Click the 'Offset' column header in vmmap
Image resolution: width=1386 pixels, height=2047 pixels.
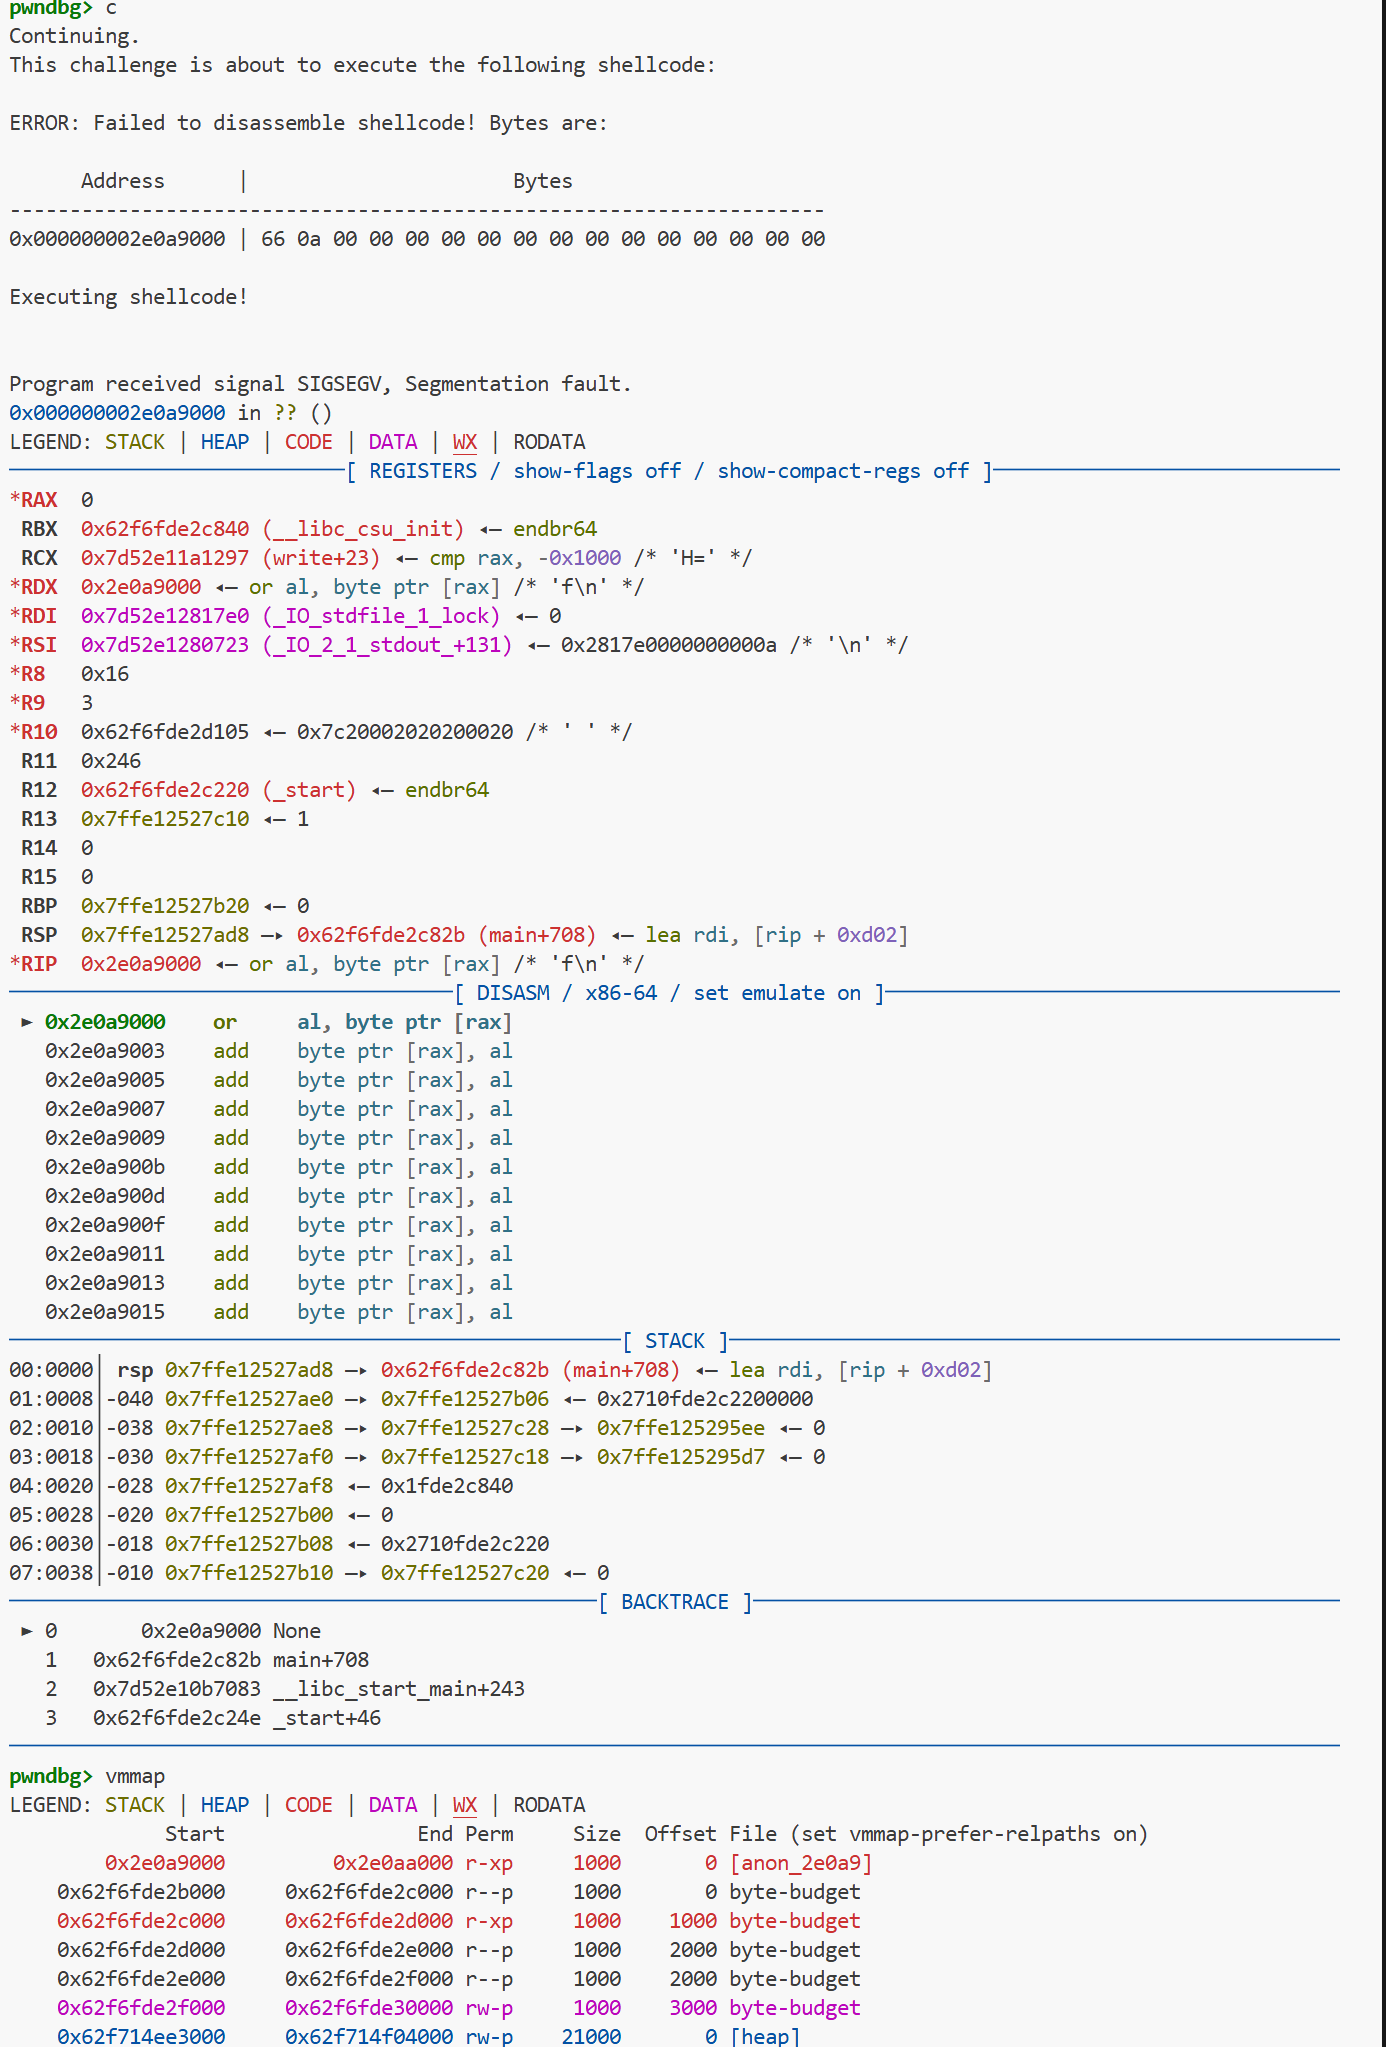click(x=681, y=1834)
